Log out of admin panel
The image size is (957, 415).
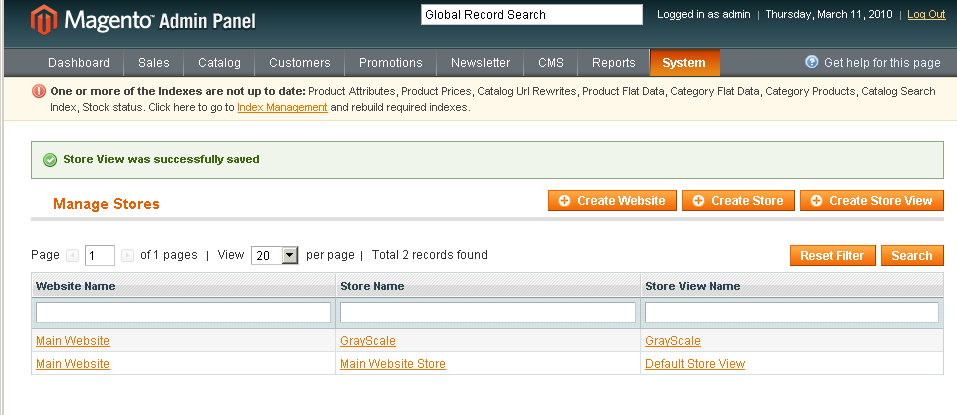point(926,15)
